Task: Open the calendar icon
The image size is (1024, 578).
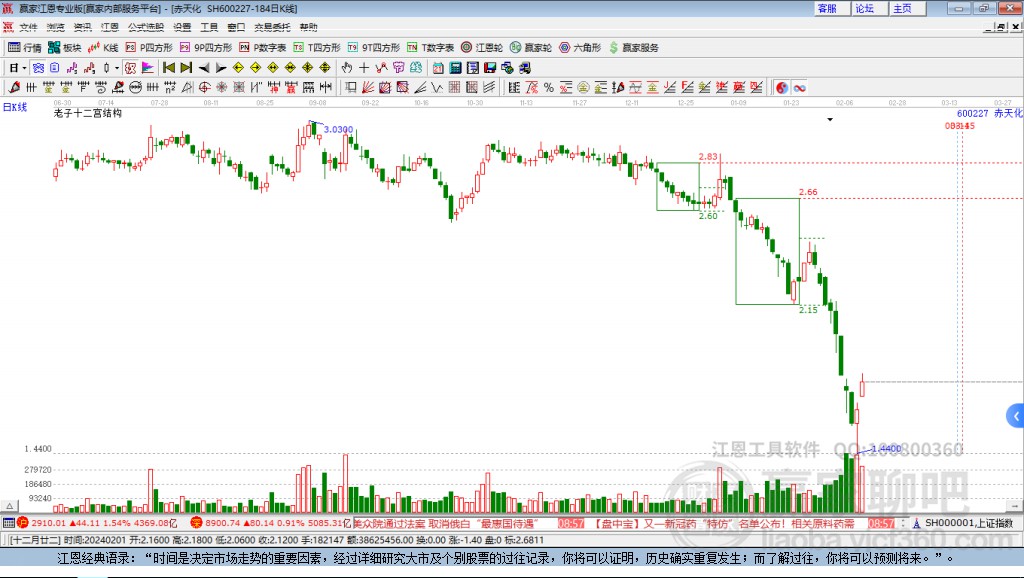Action: [x=438, y=68]
